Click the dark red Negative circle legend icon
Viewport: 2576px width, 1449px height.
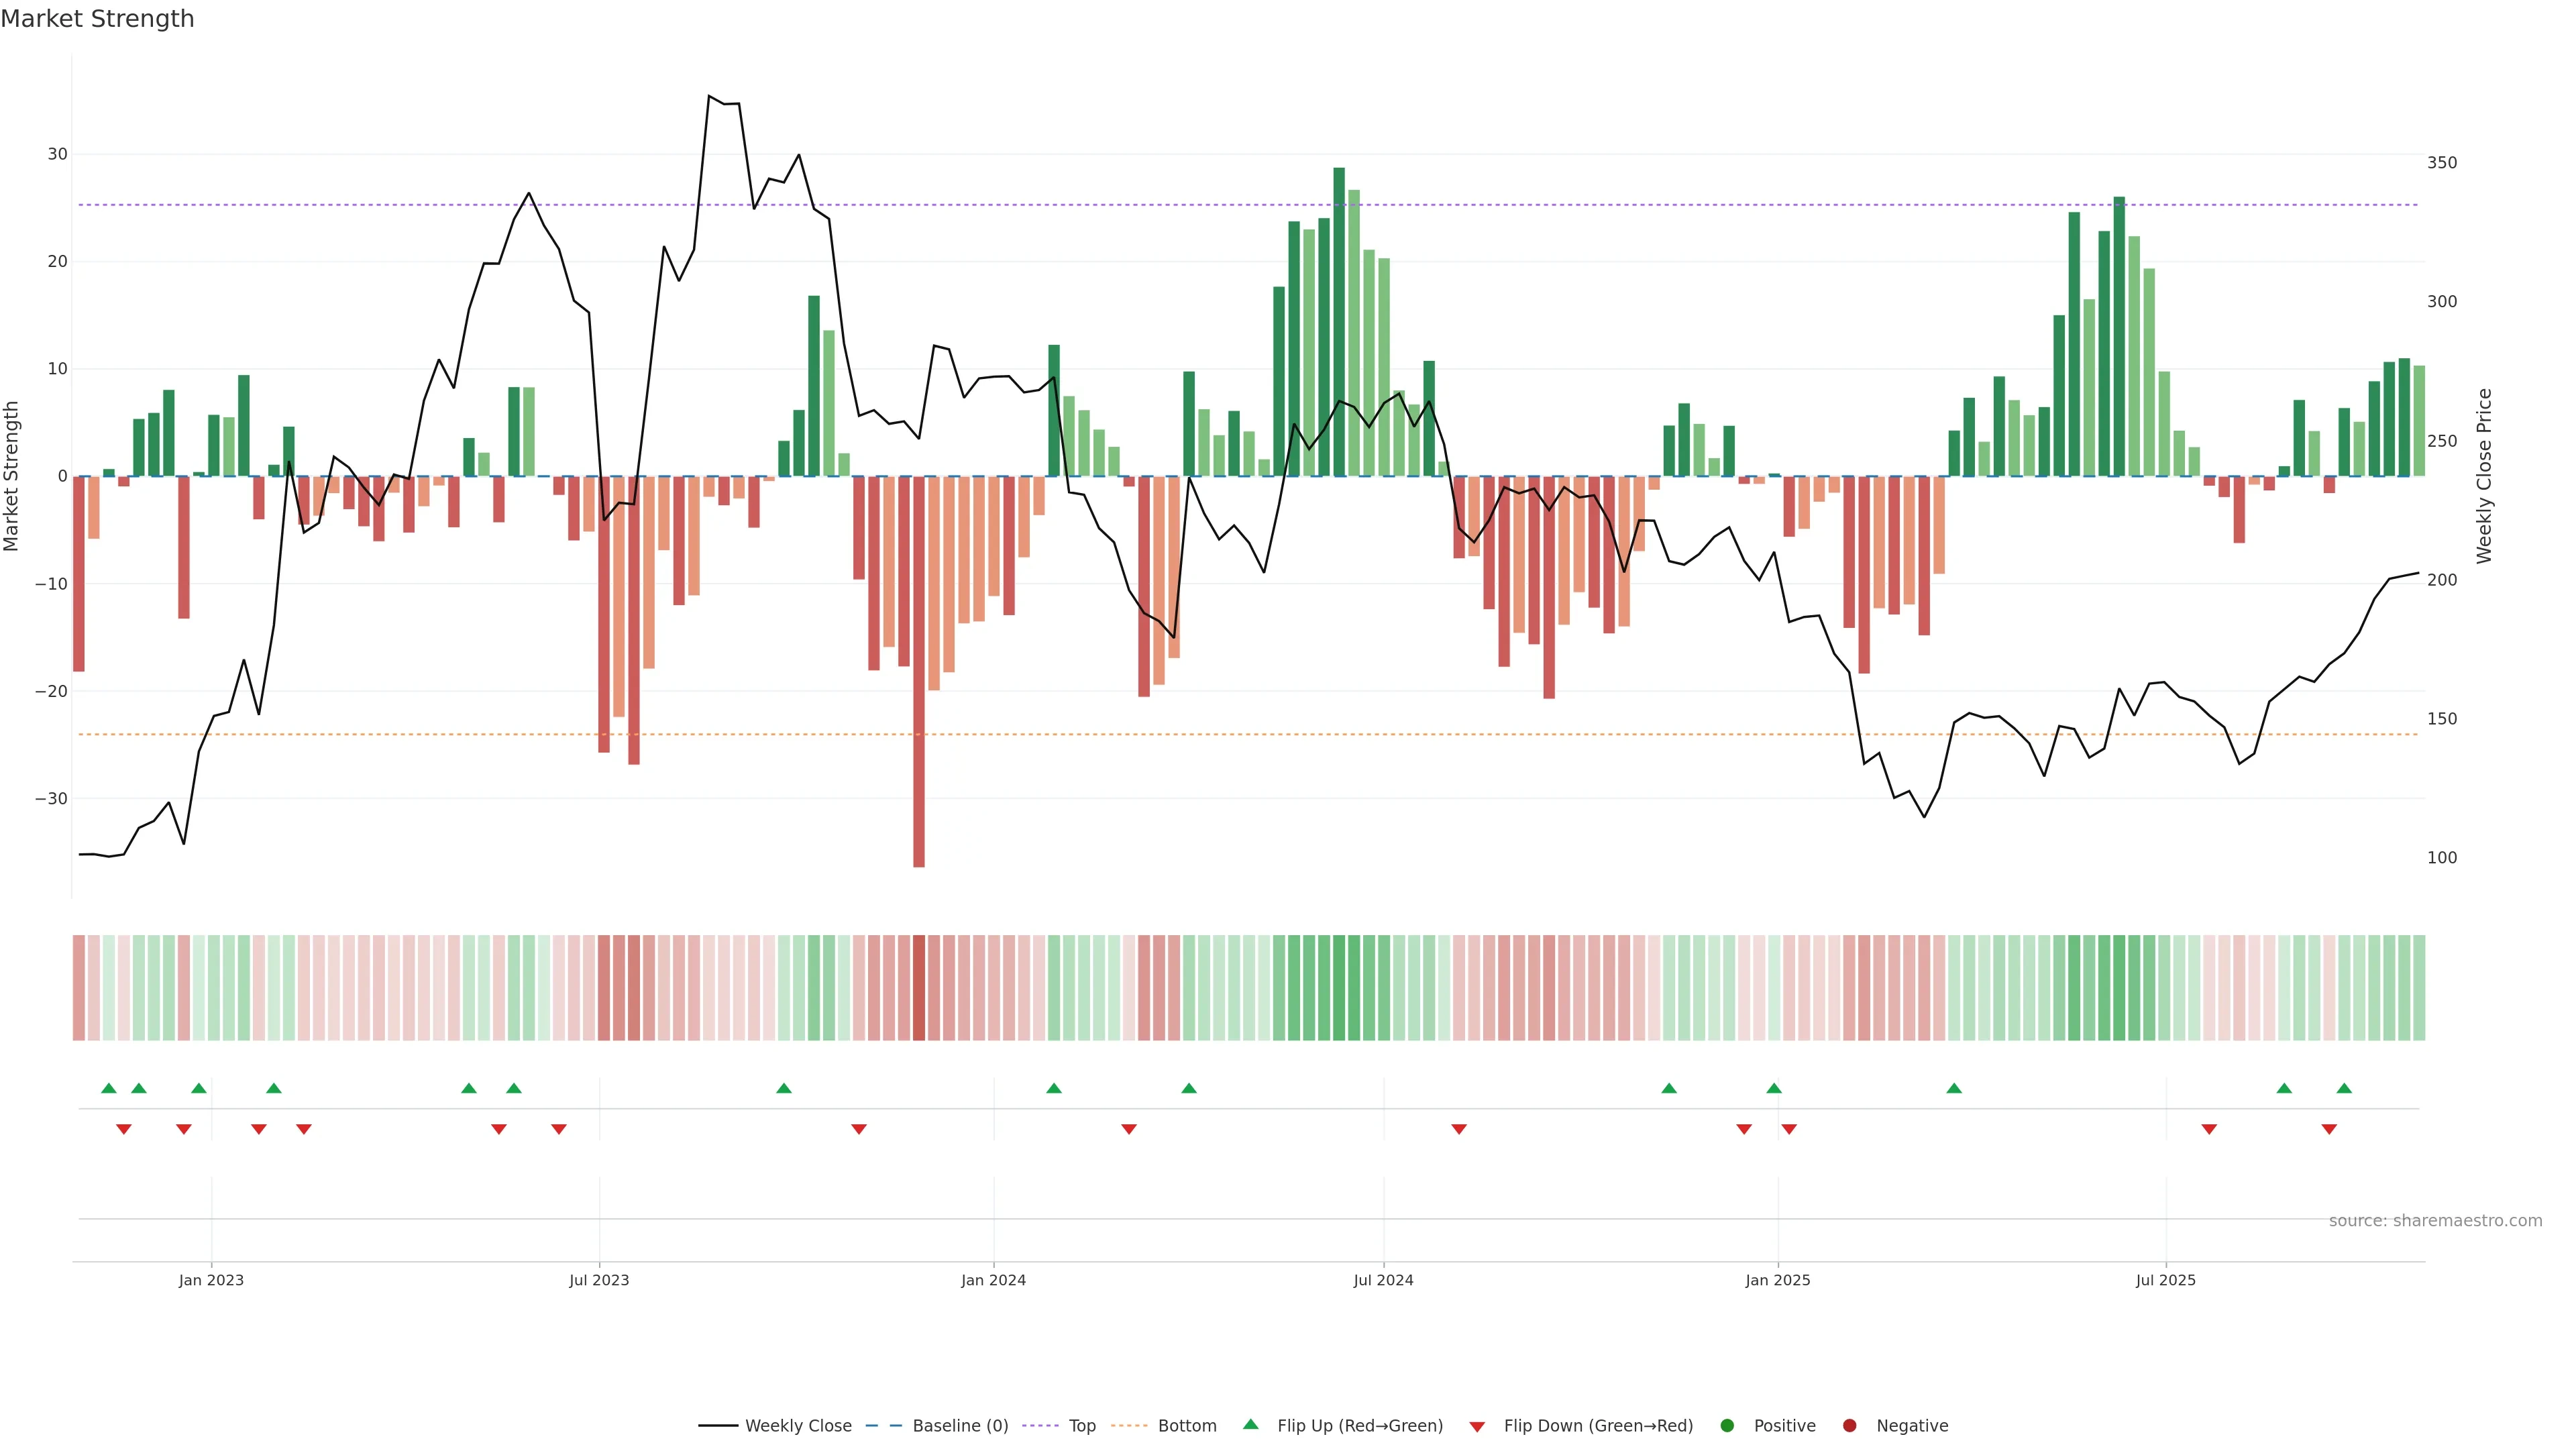(1849, 1426)
